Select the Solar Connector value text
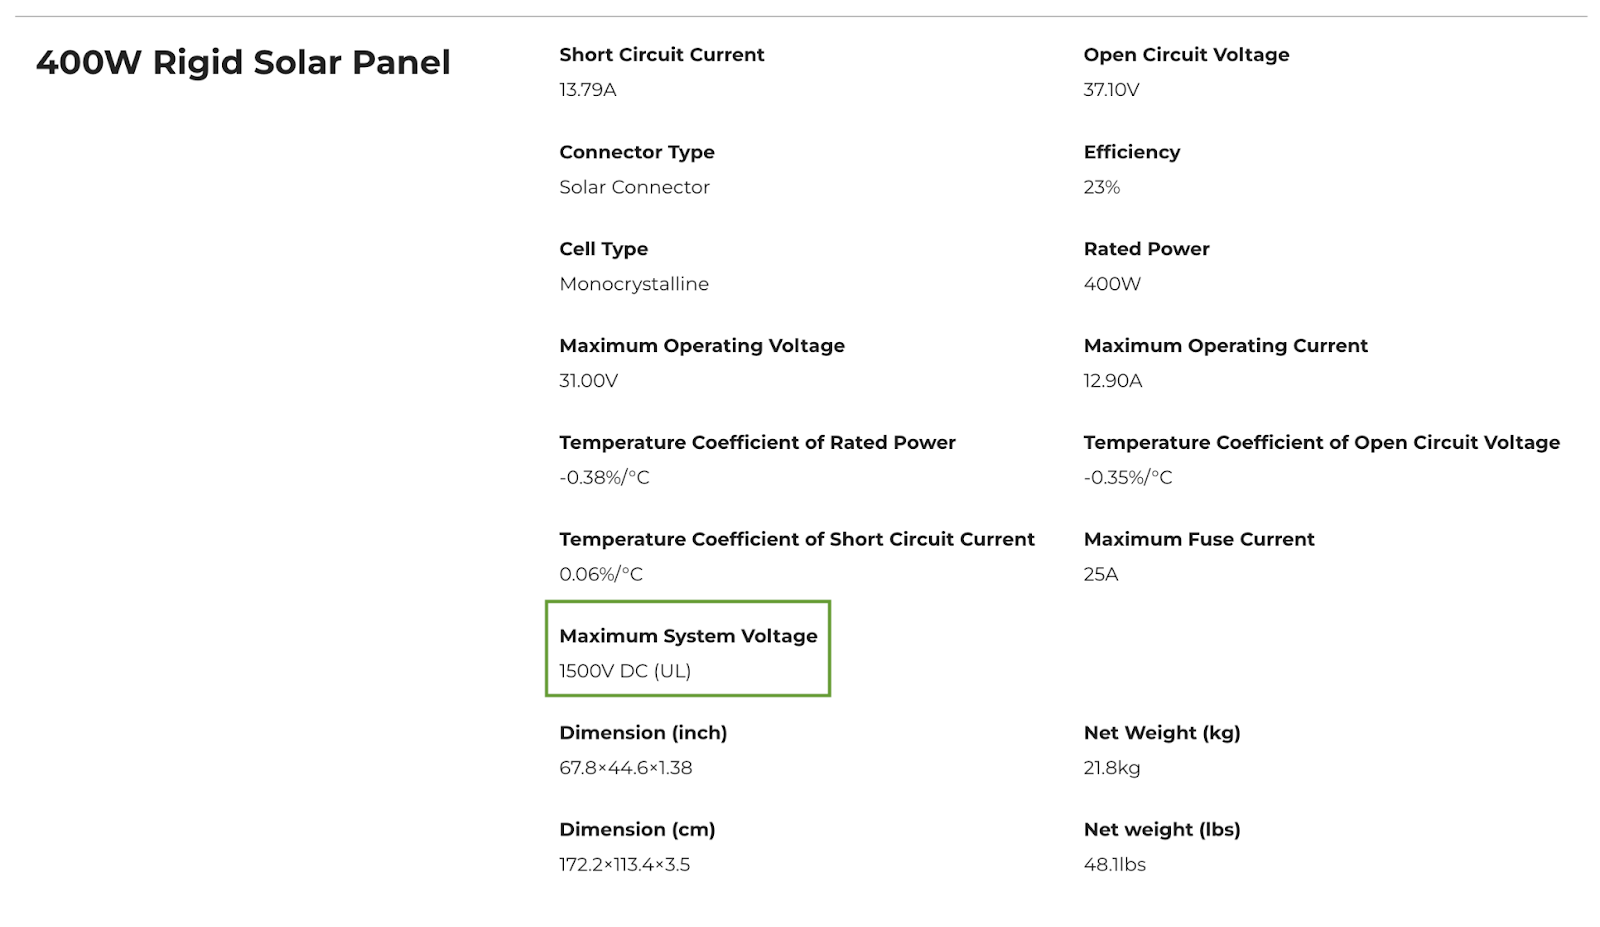1600x927 pixels. pos(634,187)
